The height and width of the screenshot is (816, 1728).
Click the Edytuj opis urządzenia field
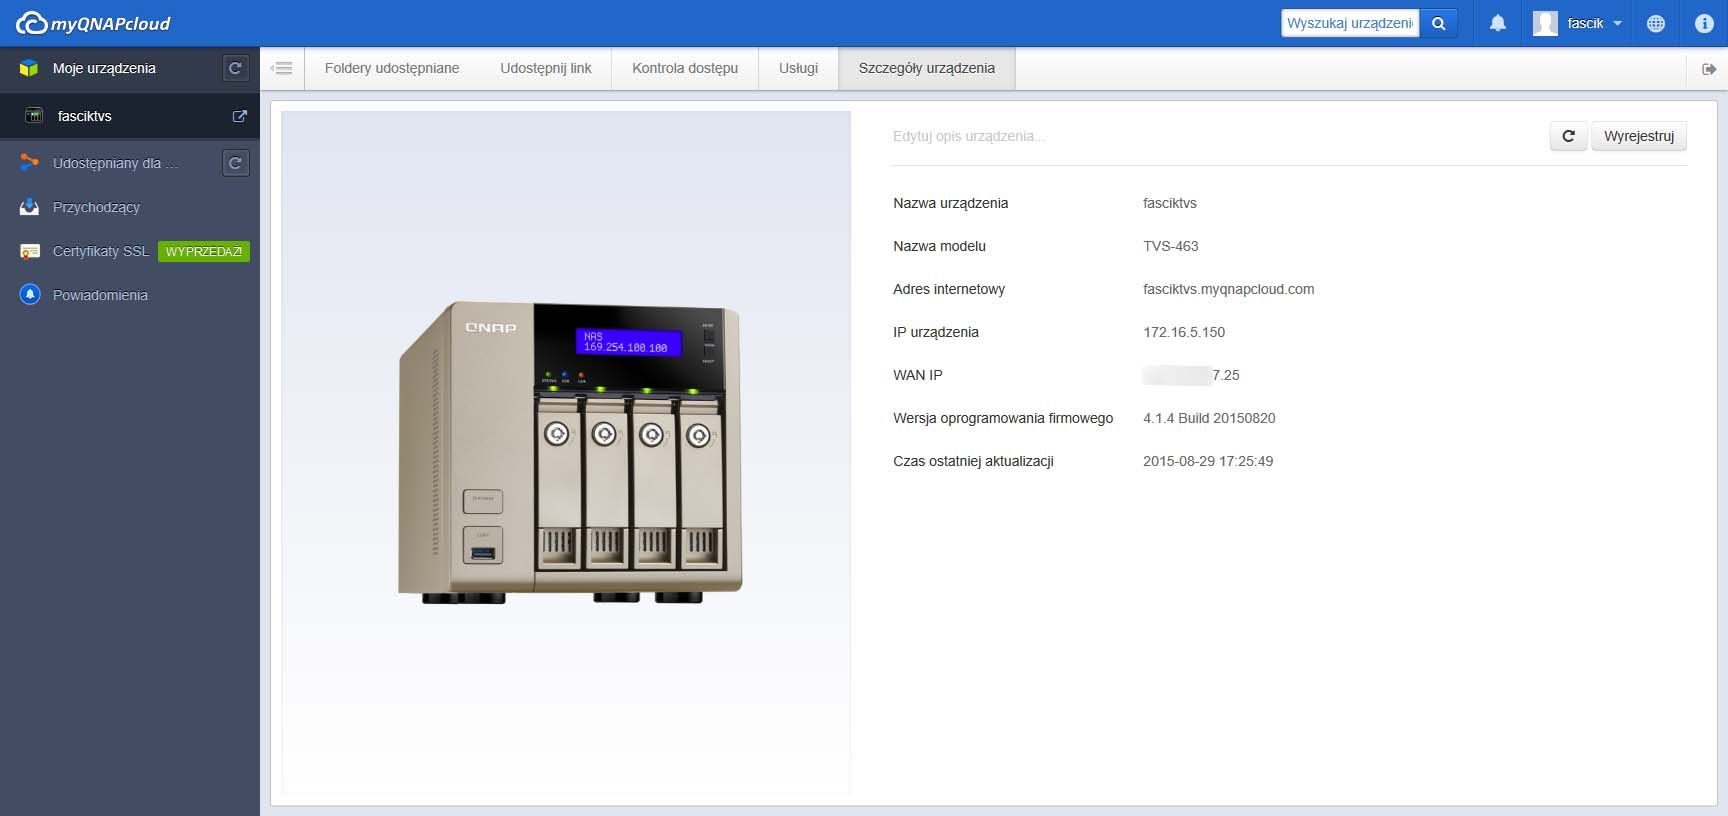[x=968, y=136]
